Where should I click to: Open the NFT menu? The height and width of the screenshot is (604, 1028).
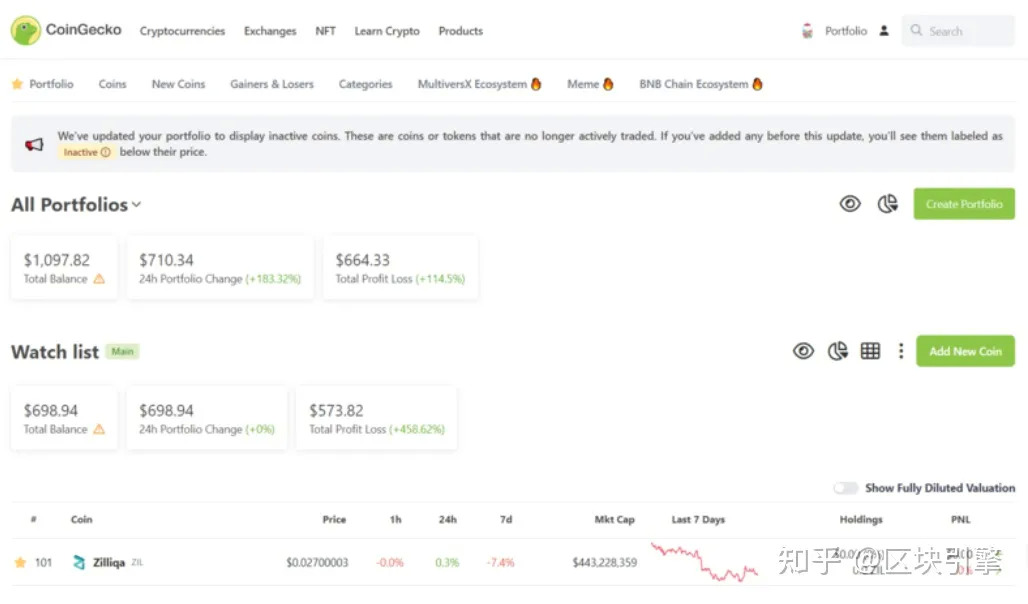tap(325, 31)
